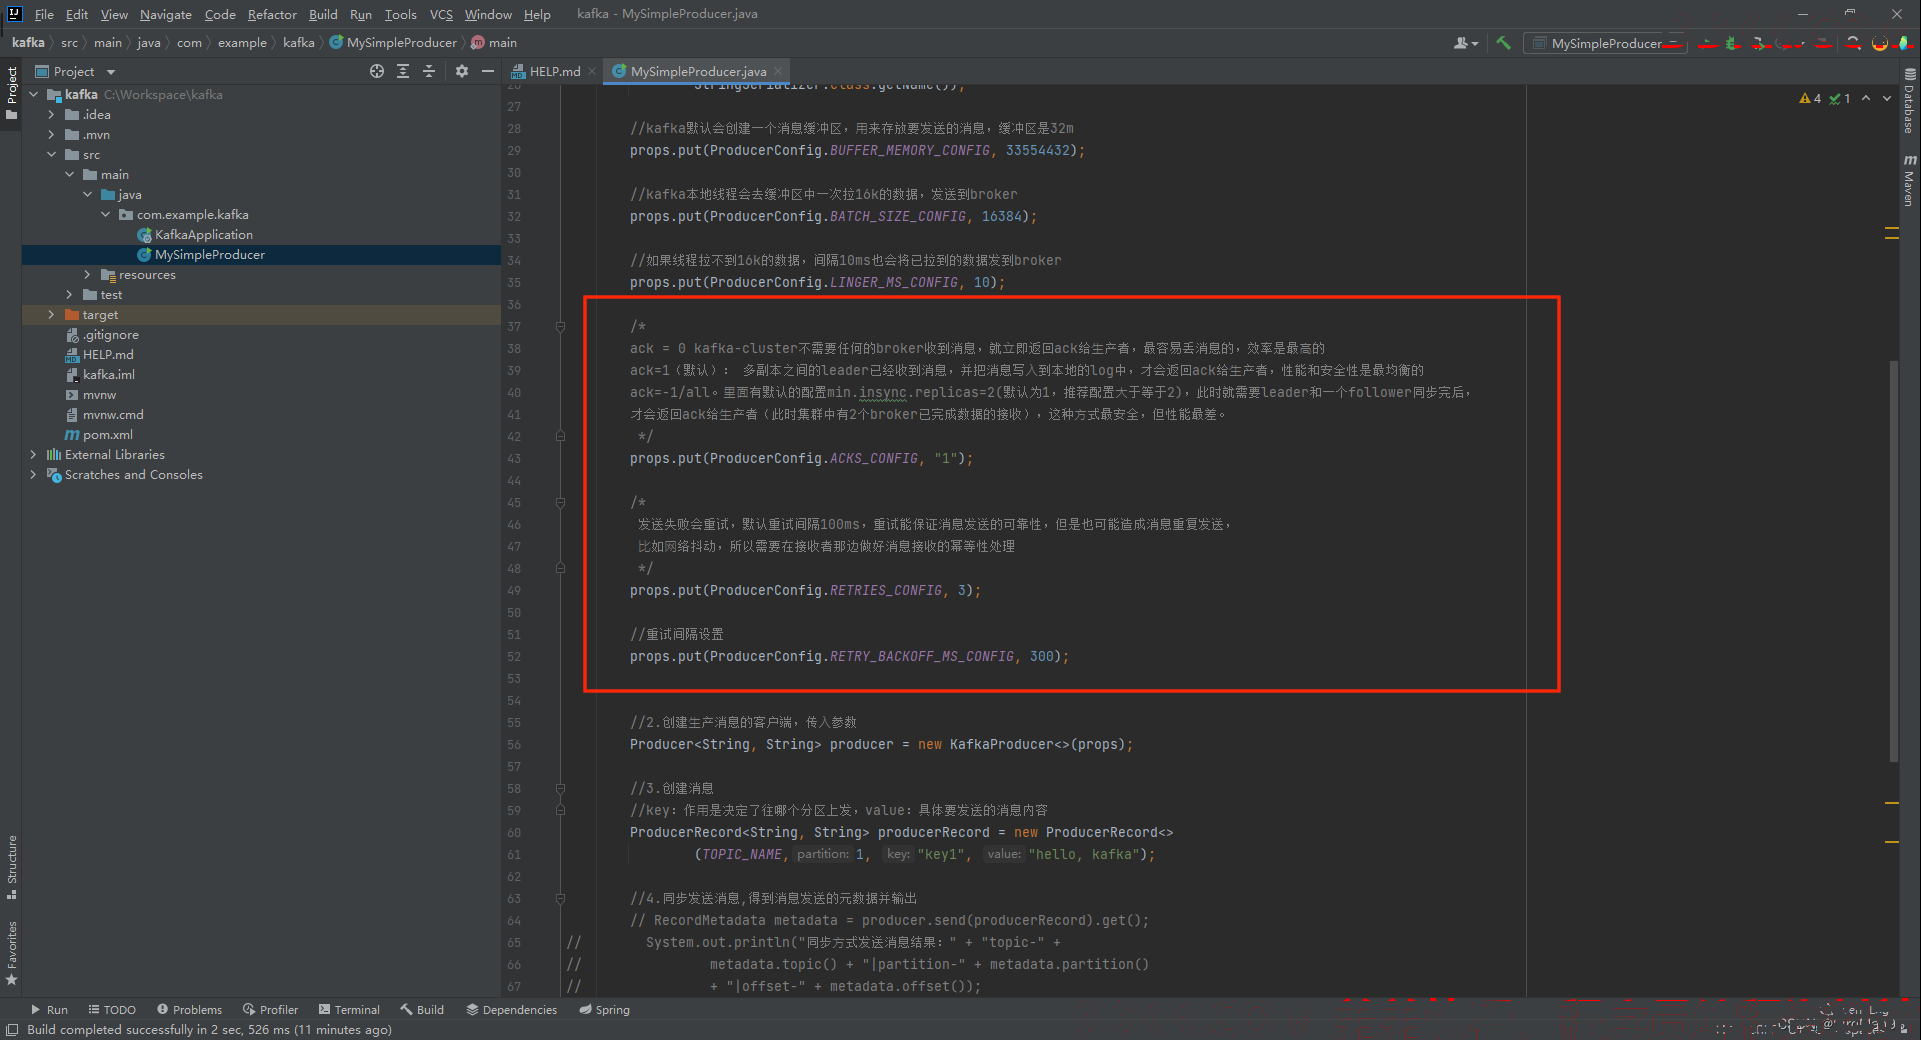Viewport: 1921px width, 1040px height.
Task: Click the green Debug bug icon
Action: click(1732, 43)
